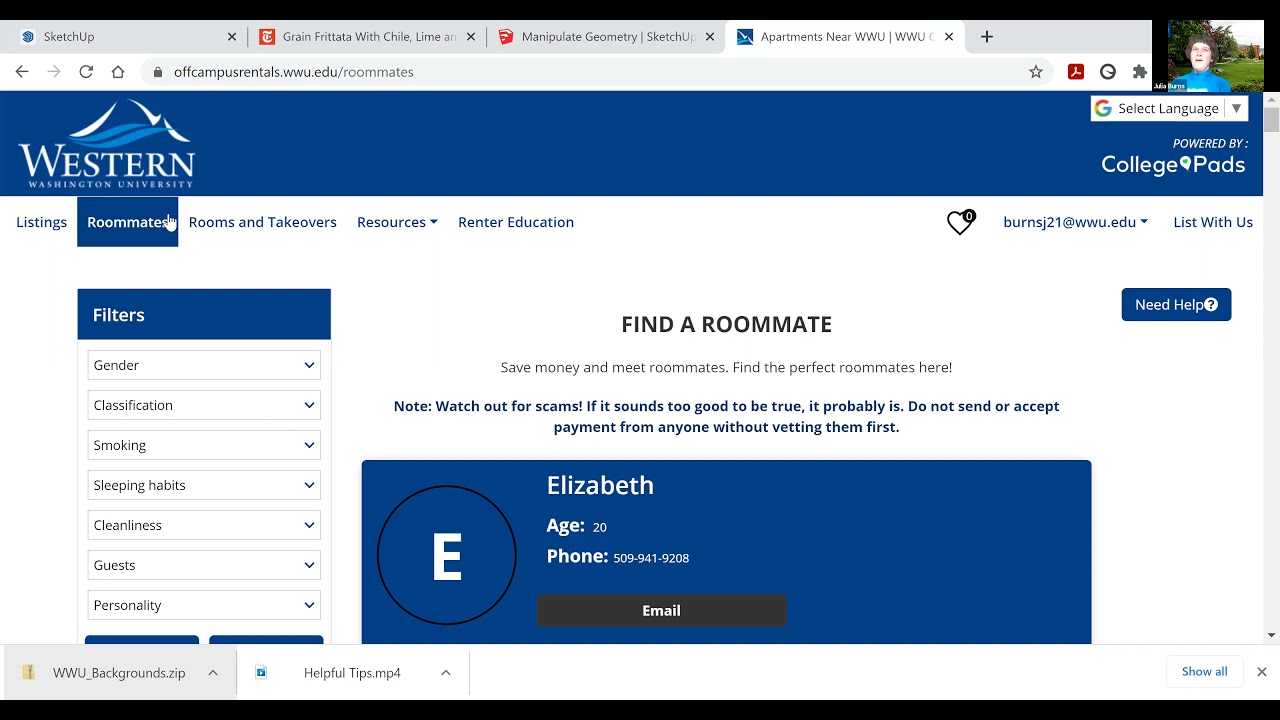Close the Grain Frittata tab
This screenshot has width=1280, height=720.
[x=471, y=37]
